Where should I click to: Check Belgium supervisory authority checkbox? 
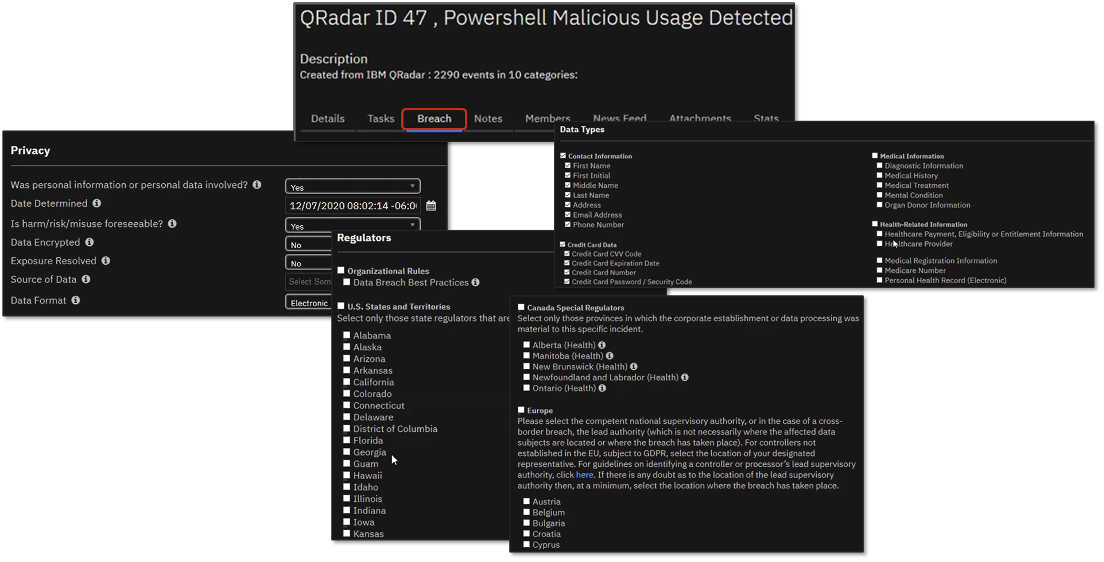(x=526, y=512)
